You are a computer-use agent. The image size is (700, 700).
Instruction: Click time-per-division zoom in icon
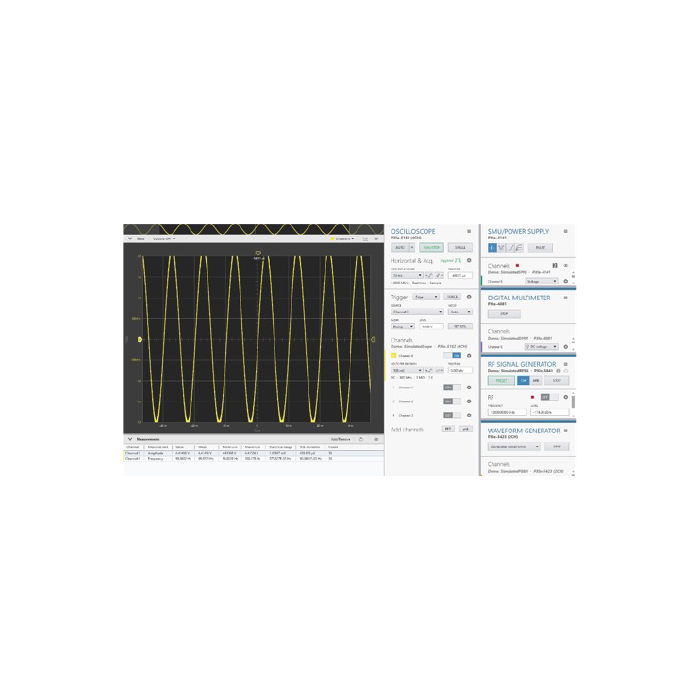[439, 275]
